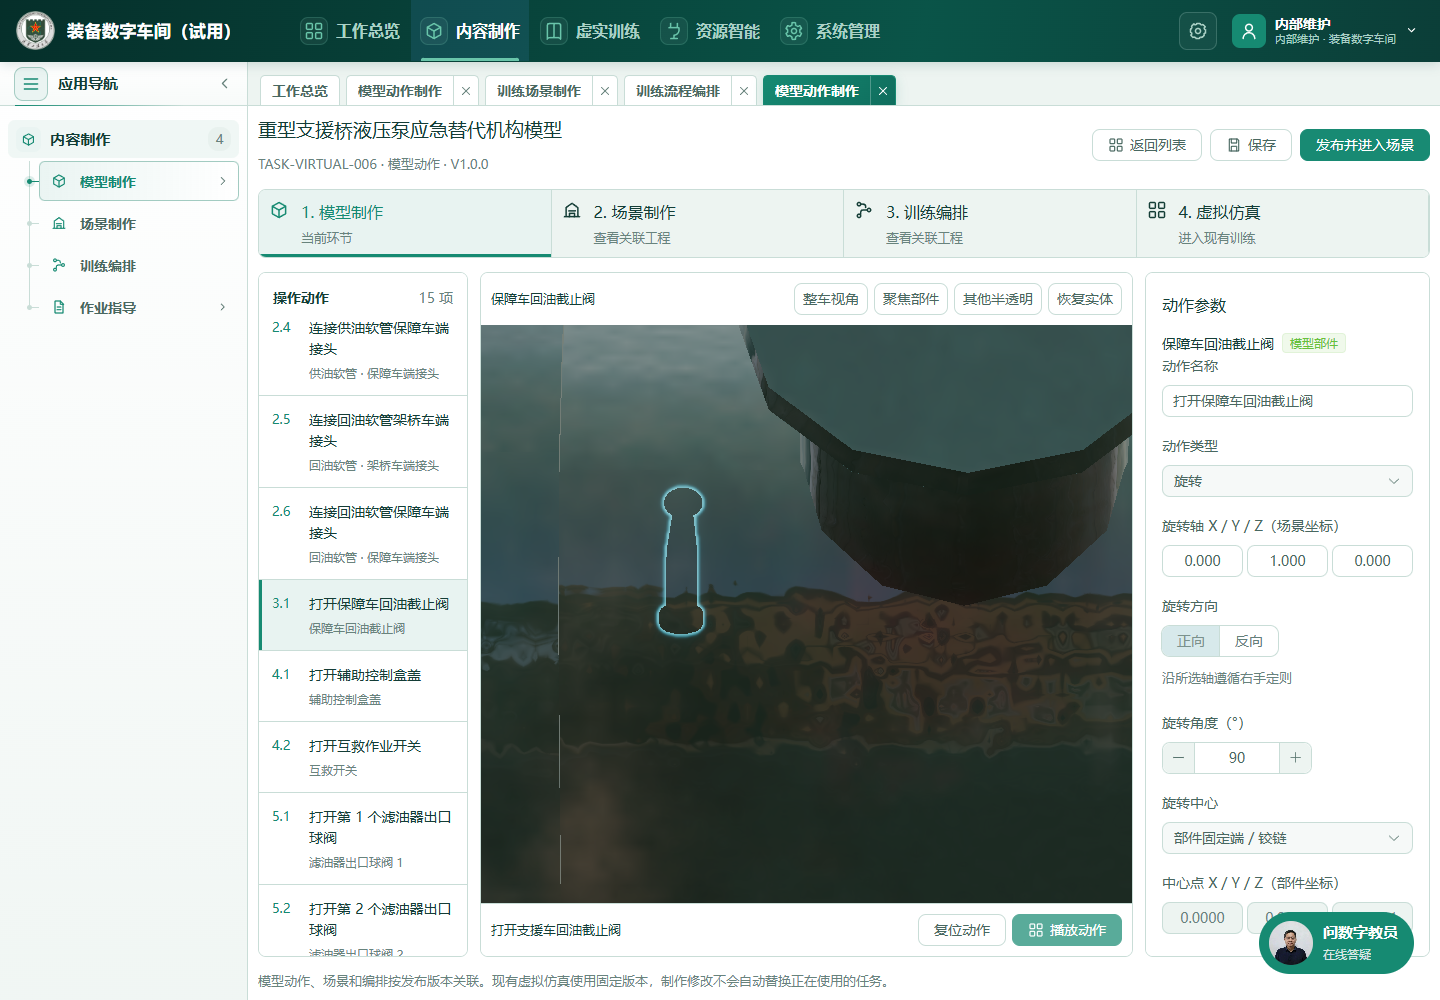Screen dimensions: 1440x1000
Task: Collapse the sidebar with the left chevron
Action: 225,84
